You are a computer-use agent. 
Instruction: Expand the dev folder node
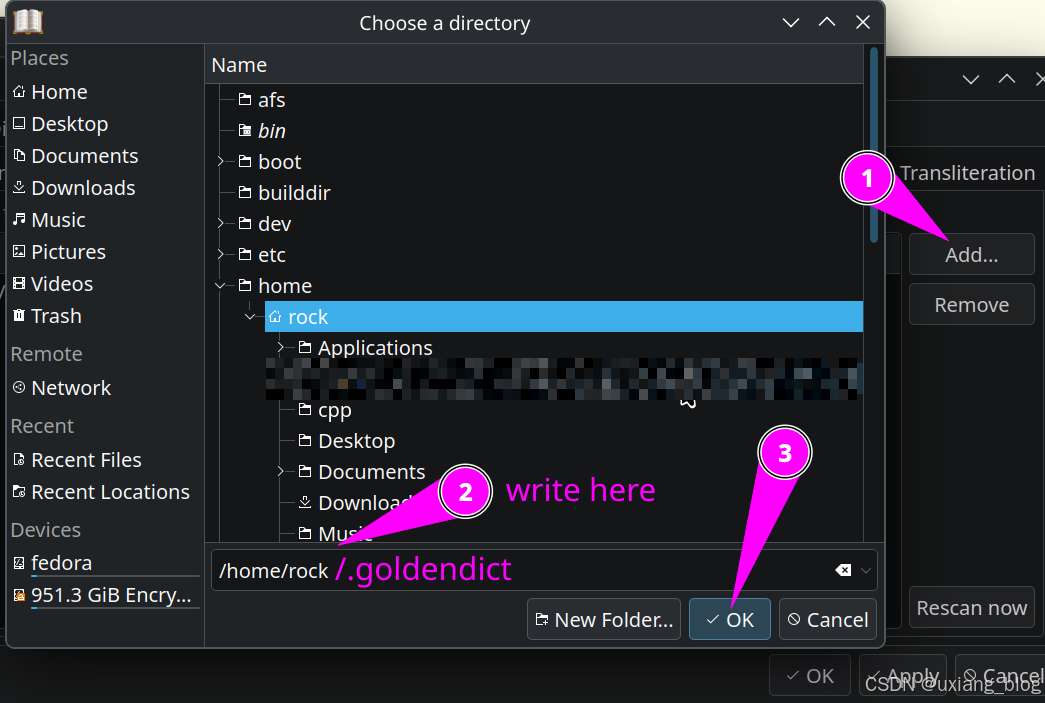click(221, 223)
